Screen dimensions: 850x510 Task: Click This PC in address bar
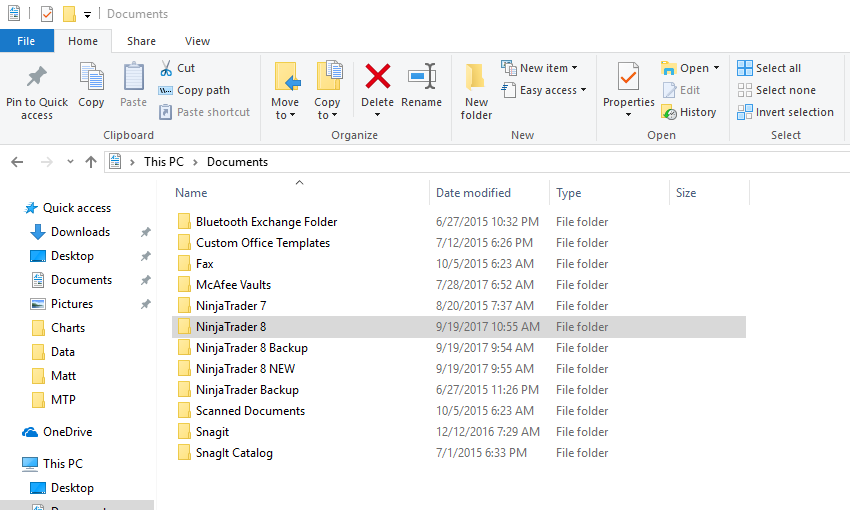164,162
